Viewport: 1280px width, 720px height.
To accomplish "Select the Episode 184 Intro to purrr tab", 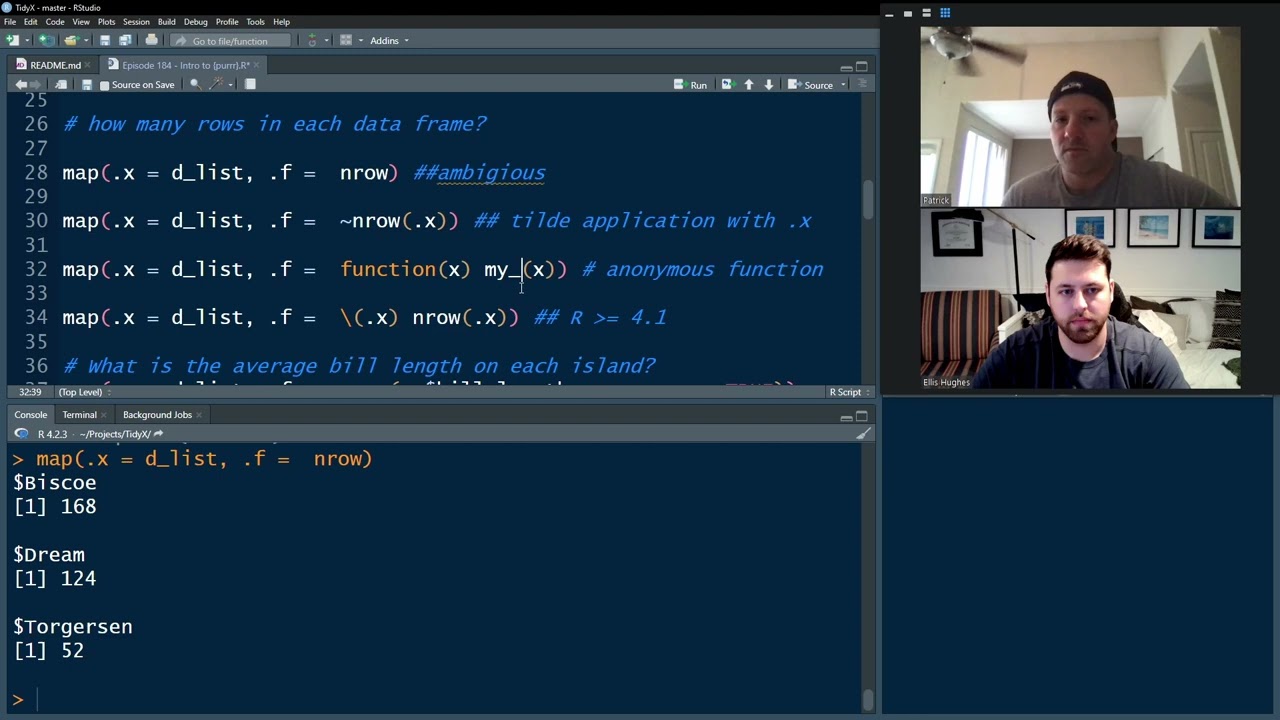I will coord(185,65).
